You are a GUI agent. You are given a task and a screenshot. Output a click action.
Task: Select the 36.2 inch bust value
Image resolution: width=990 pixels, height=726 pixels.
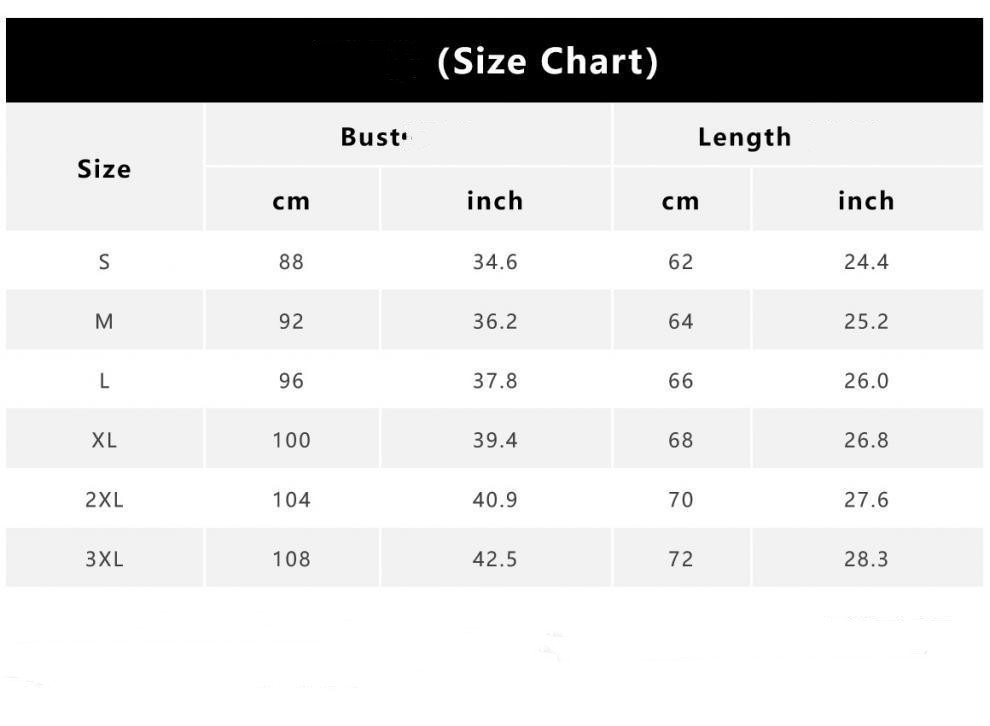coord(495,322)
